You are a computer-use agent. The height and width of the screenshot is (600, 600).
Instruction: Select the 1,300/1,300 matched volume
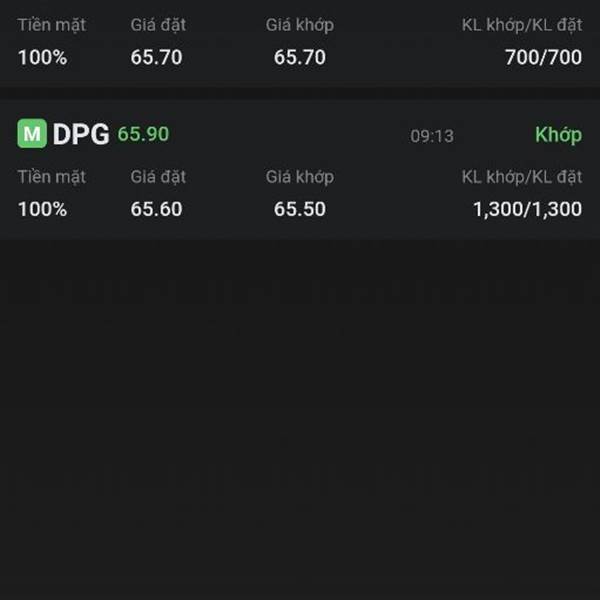pos(528,210)
